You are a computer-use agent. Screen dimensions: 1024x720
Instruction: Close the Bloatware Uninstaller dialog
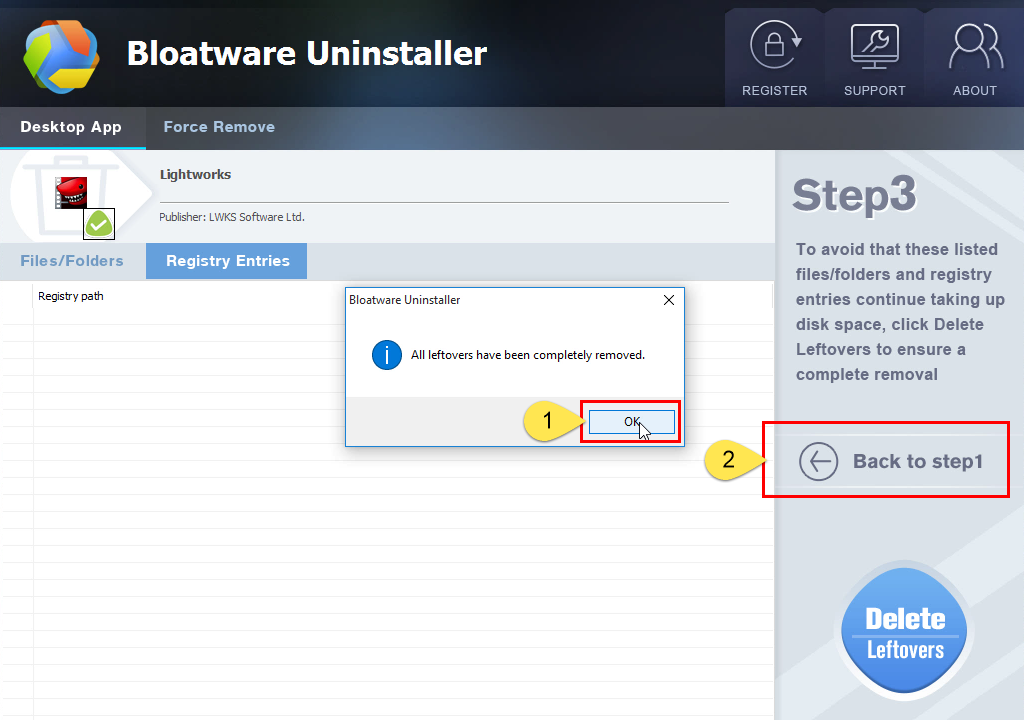point(669,300)
